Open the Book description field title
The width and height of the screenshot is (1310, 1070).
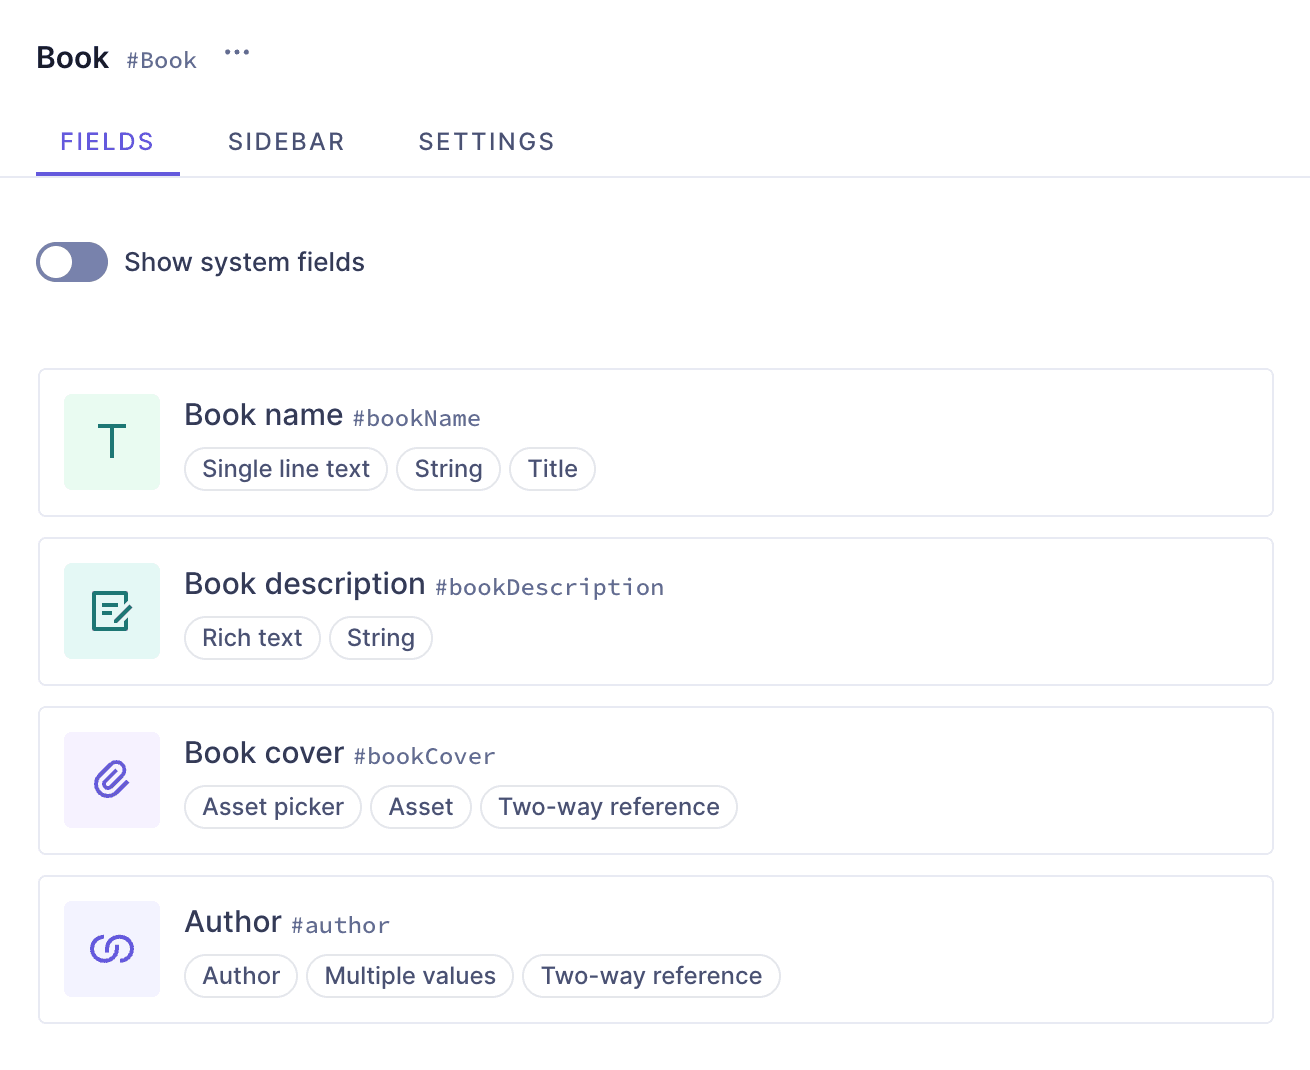coord(305,584)
